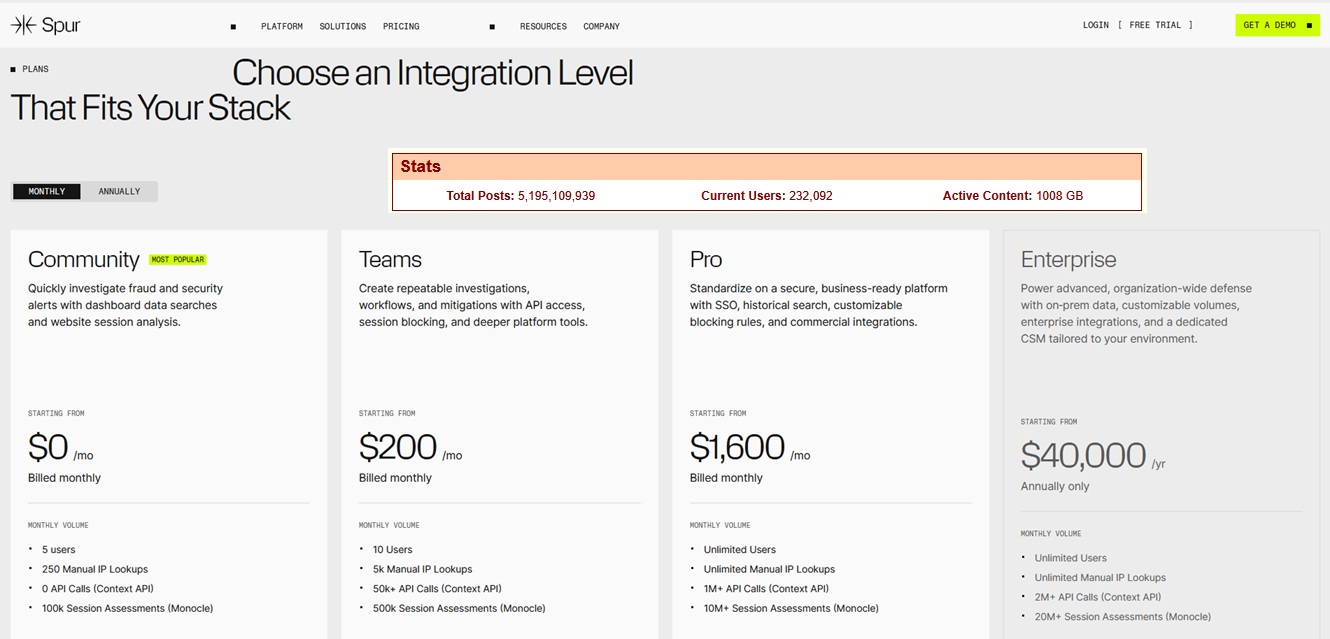Click '500k Session Assessments (Monocle)' item
Screen dimensions: 1330x639
(x=459, y=608)
